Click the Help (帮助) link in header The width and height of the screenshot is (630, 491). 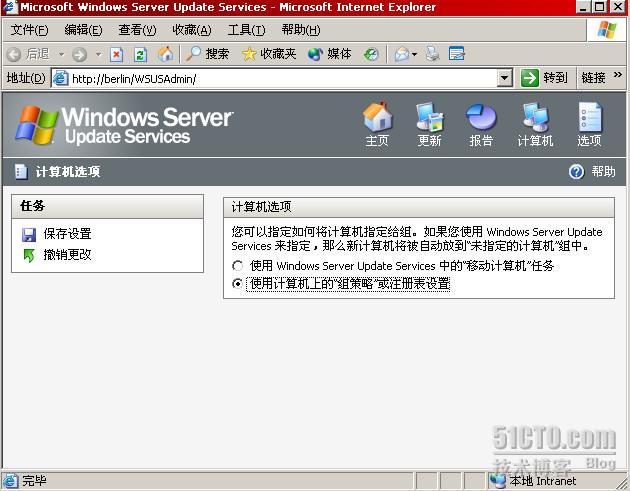click(603, 172)
